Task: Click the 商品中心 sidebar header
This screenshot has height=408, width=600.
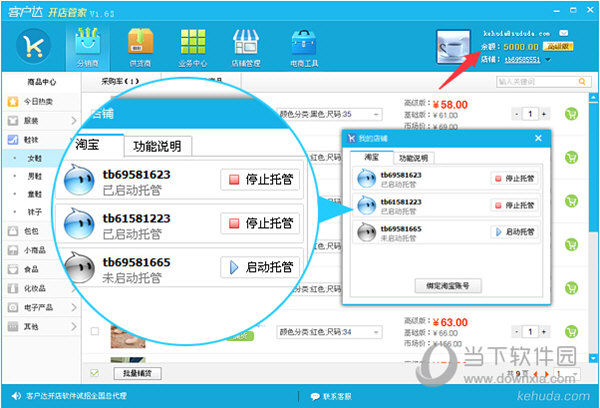Action: pyautogui.click(x=41, y=82)
